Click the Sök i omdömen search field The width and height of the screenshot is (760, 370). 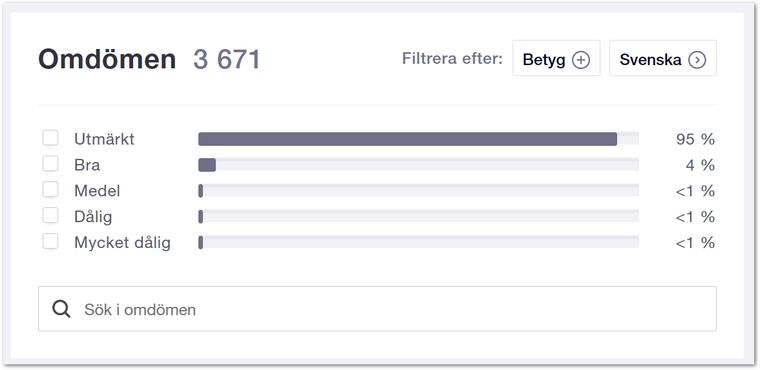point(377,309)
